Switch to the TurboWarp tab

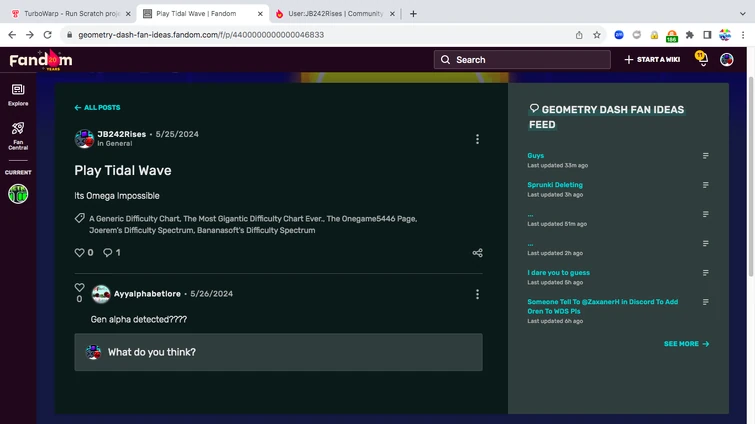click(70, 13)
